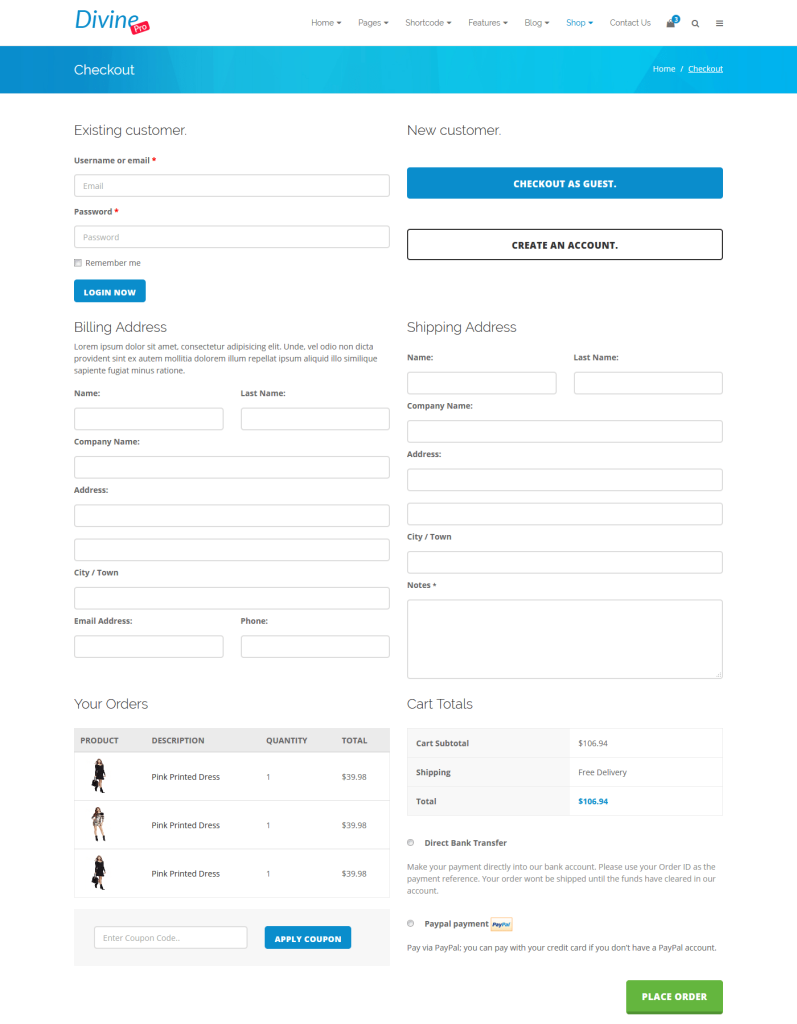Expand the Features dropdown
The width and height of the screenshot is (797, 1024).
(488, 22)
